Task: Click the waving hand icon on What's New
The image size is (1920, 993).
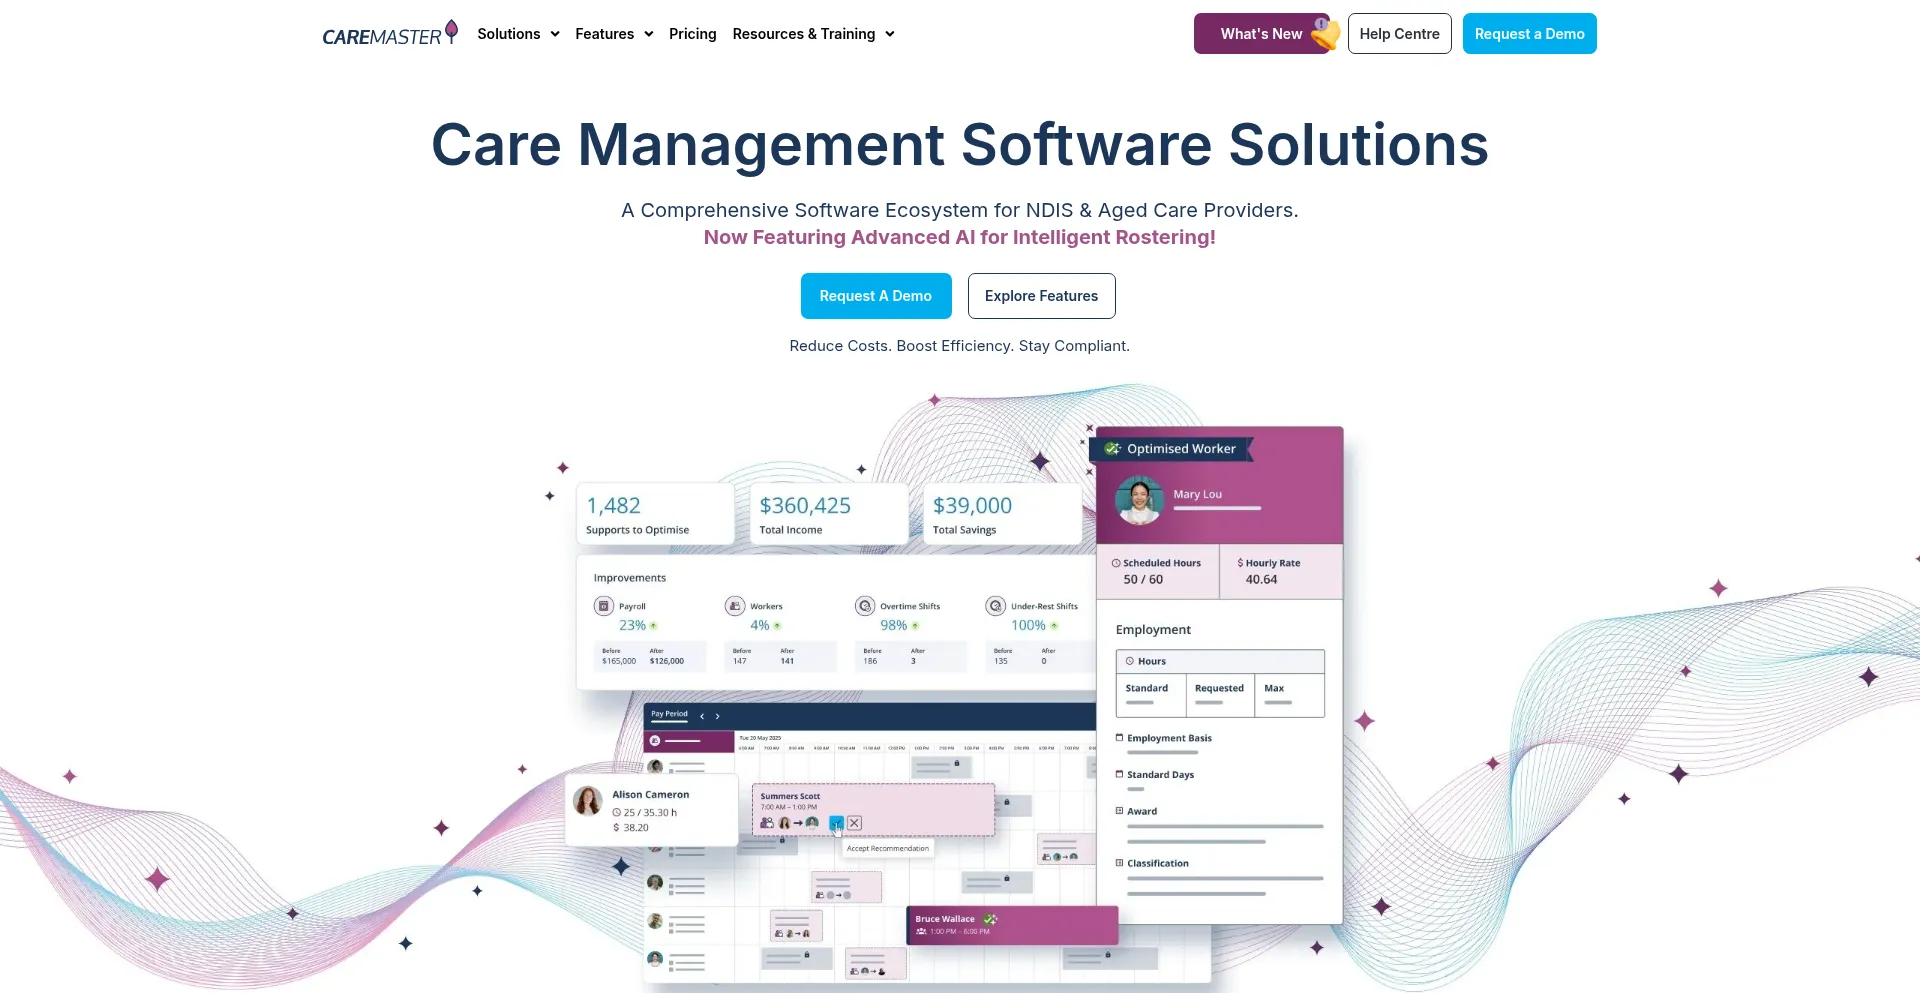Action: tap(1325, 35)
